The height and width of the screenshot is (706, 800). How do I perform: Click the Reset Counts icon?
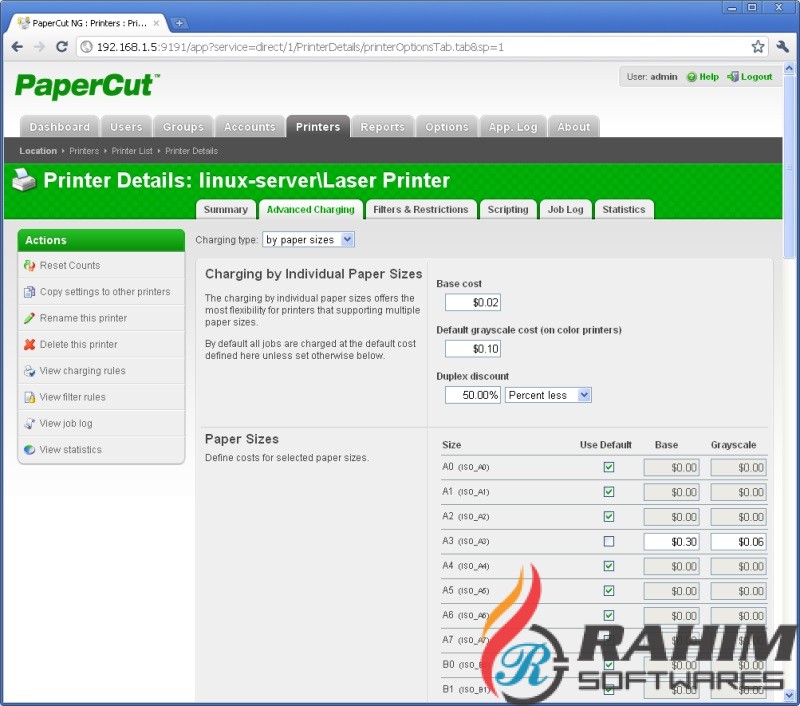(30, 265)
